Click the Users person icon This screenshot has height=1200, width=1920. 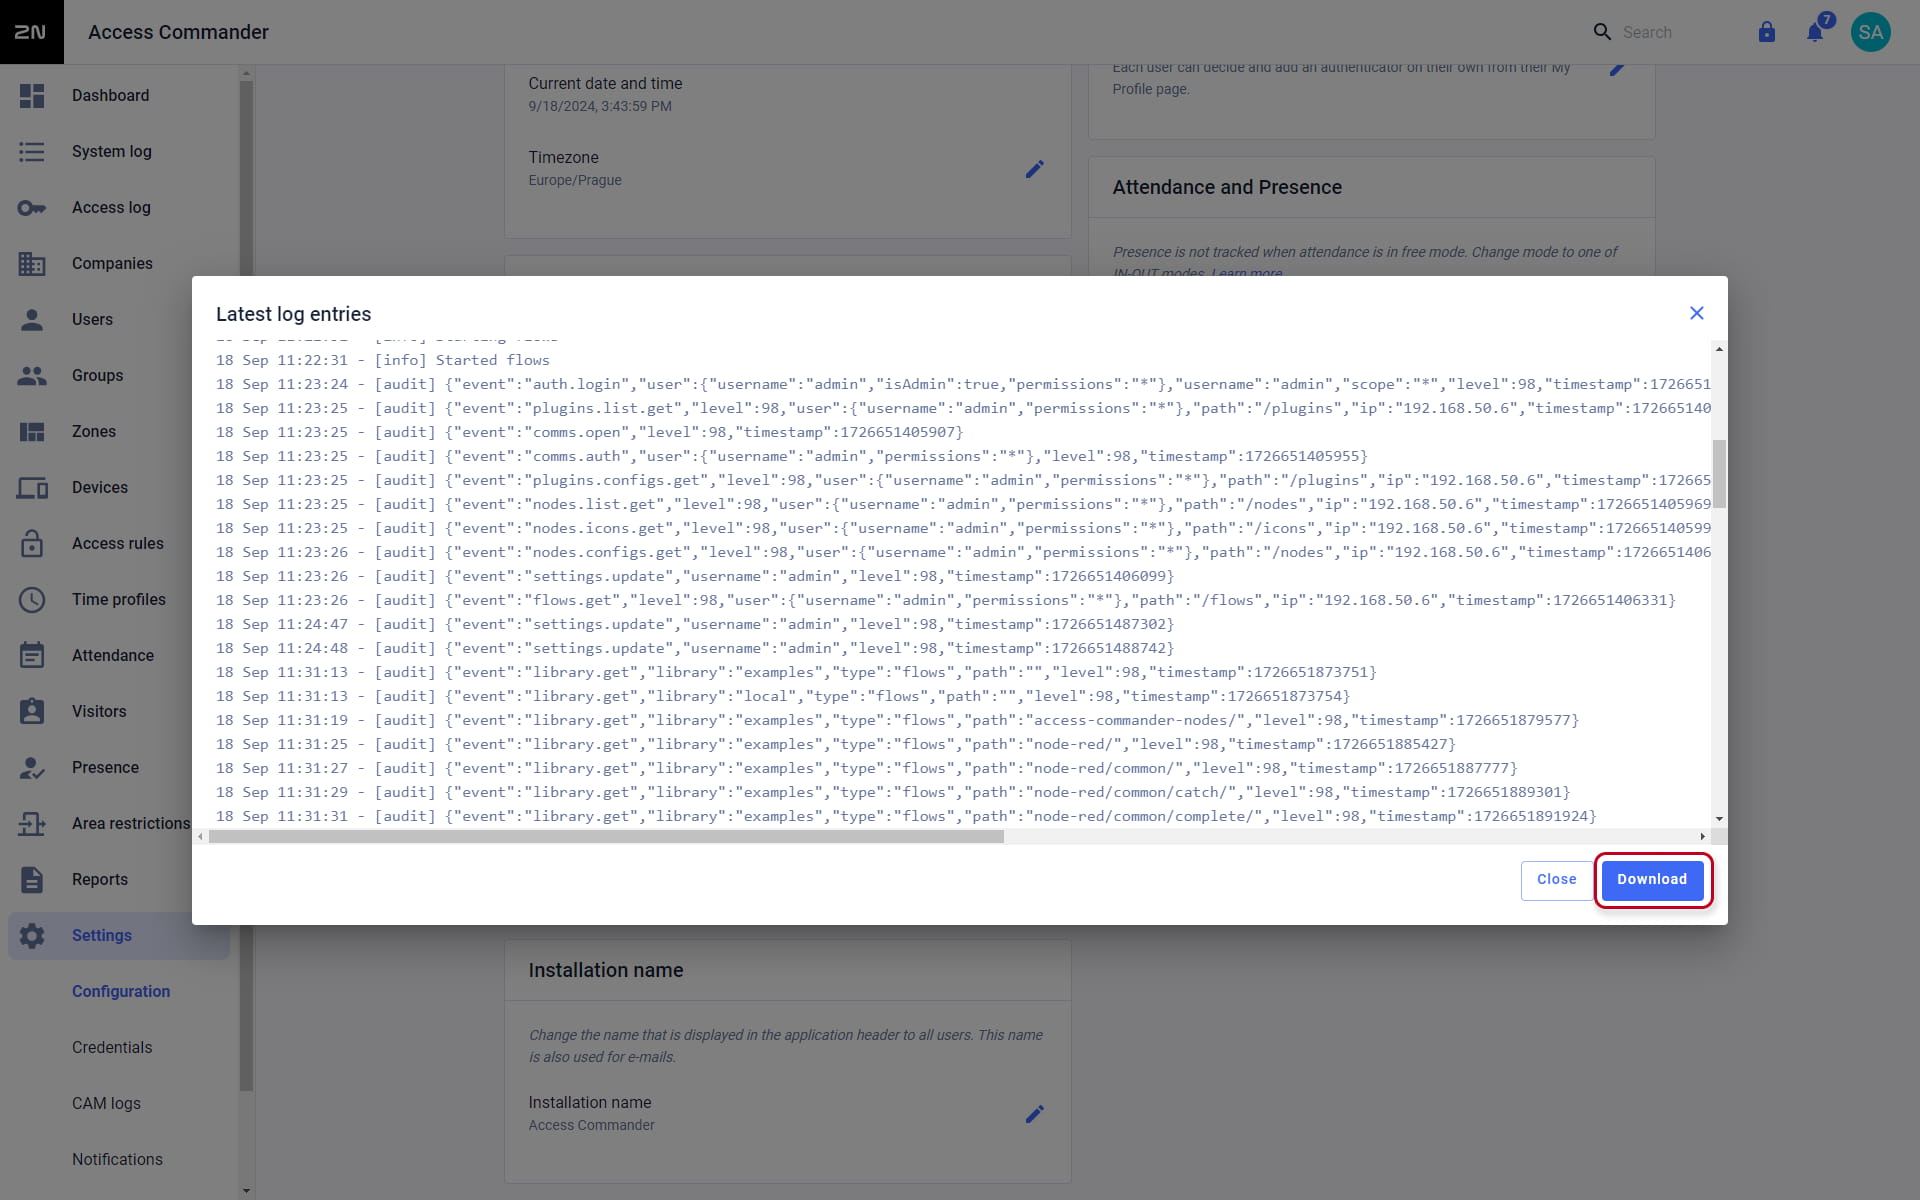tap(32, 320)
